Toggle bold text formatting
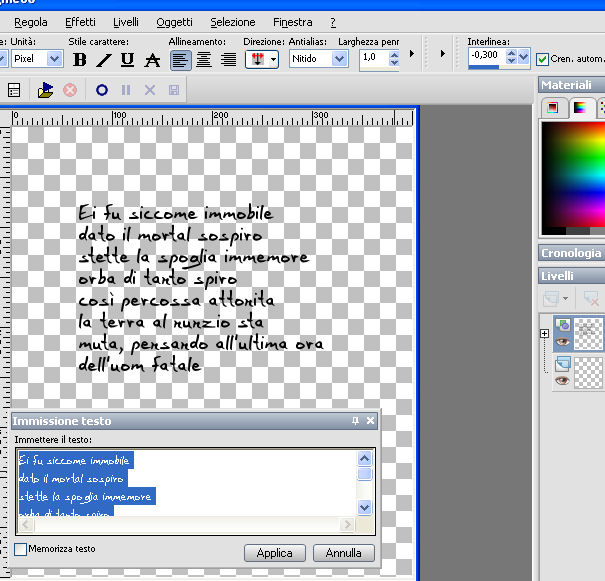 tap(80, 60)
